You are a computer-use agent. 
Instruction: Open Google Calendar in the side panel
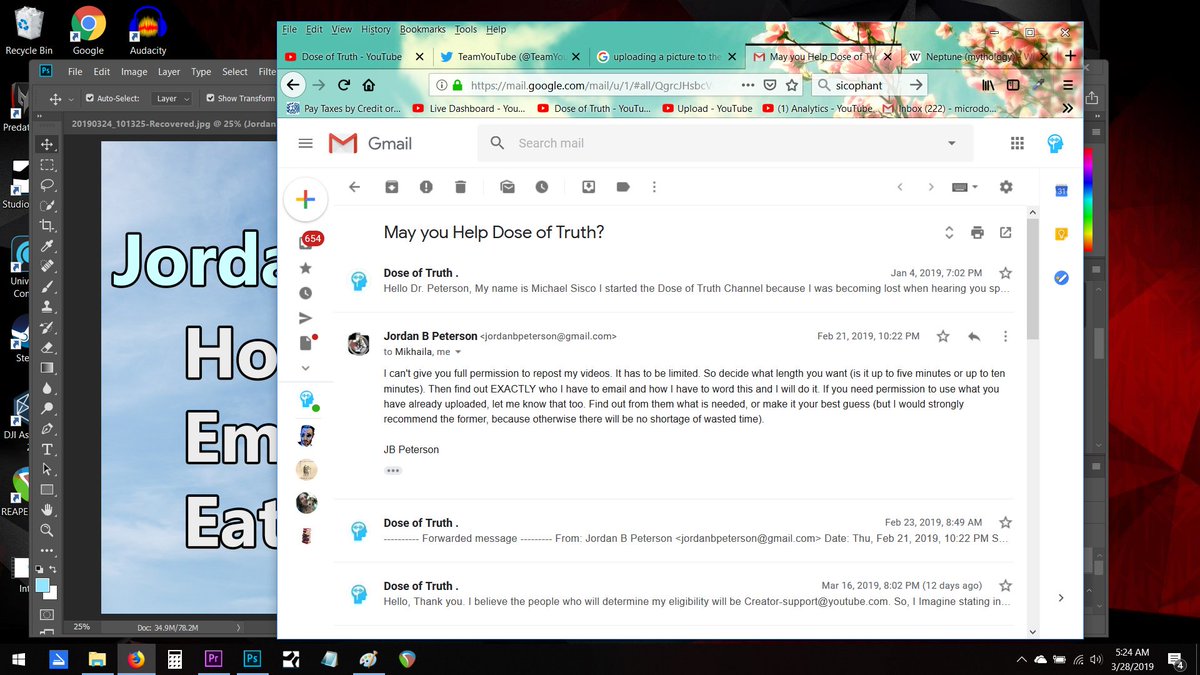point(1061,191)
